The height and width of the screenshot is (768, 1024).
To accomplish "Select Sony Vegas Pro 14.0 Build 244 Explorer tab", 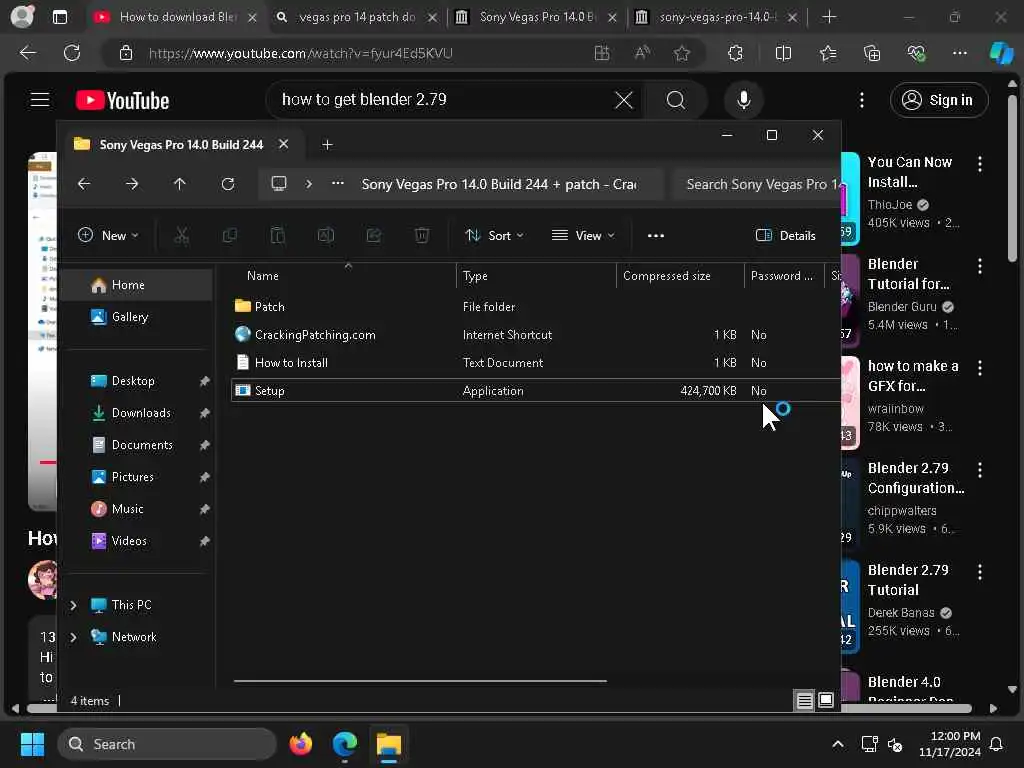I will pyautogui.click(x=181, y=144).
